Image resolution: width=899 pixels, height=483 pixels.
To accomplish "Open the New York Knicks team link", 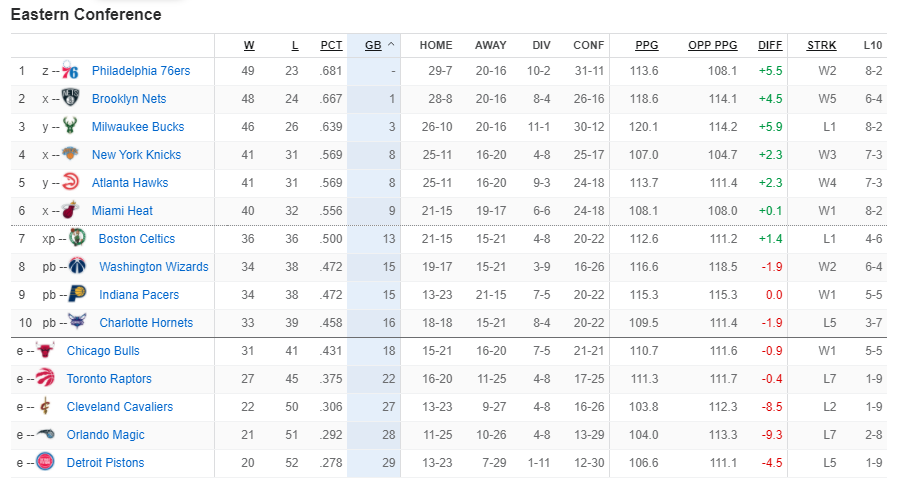I will click(136, 155).
